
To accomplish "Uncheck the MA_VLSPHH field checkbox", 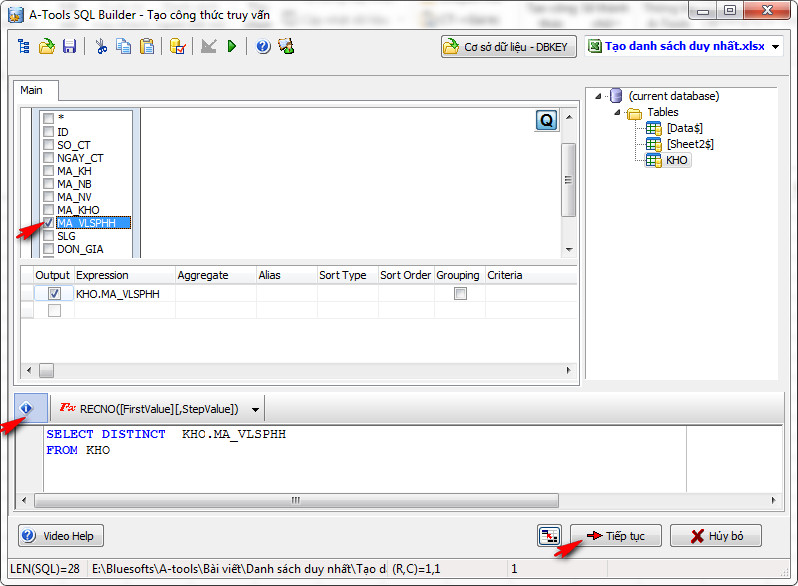I will tap(48, 223).
